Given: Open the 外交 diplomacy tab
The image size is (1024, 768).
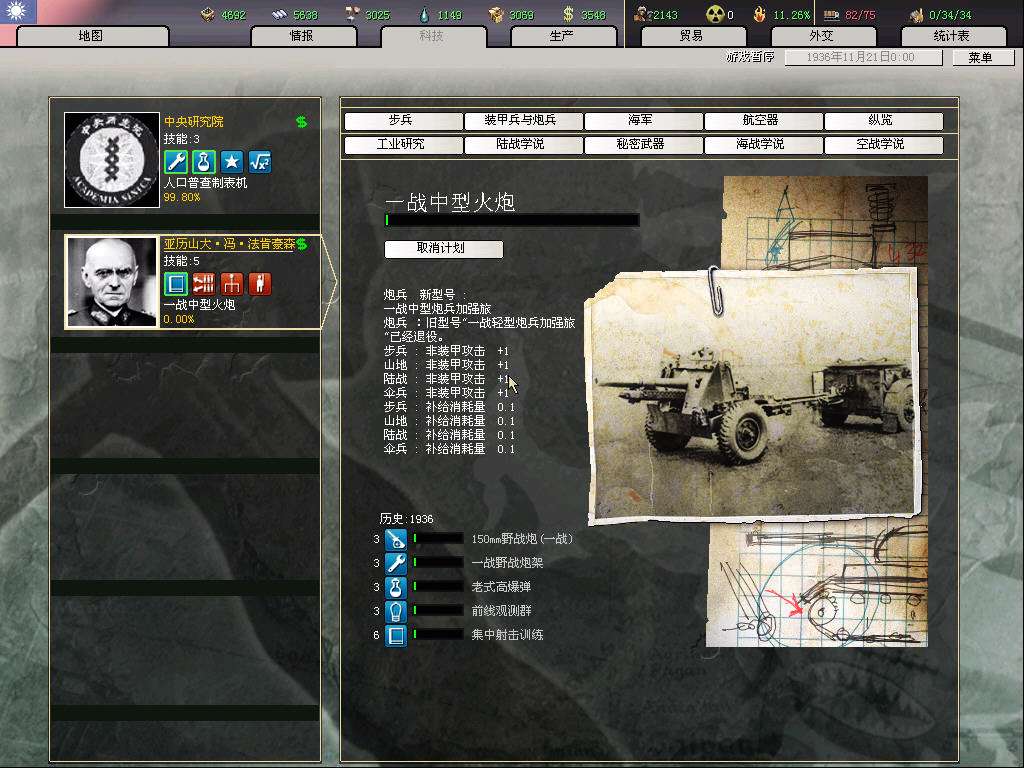Looking at the screenshot, I should (x=822, y=36).
